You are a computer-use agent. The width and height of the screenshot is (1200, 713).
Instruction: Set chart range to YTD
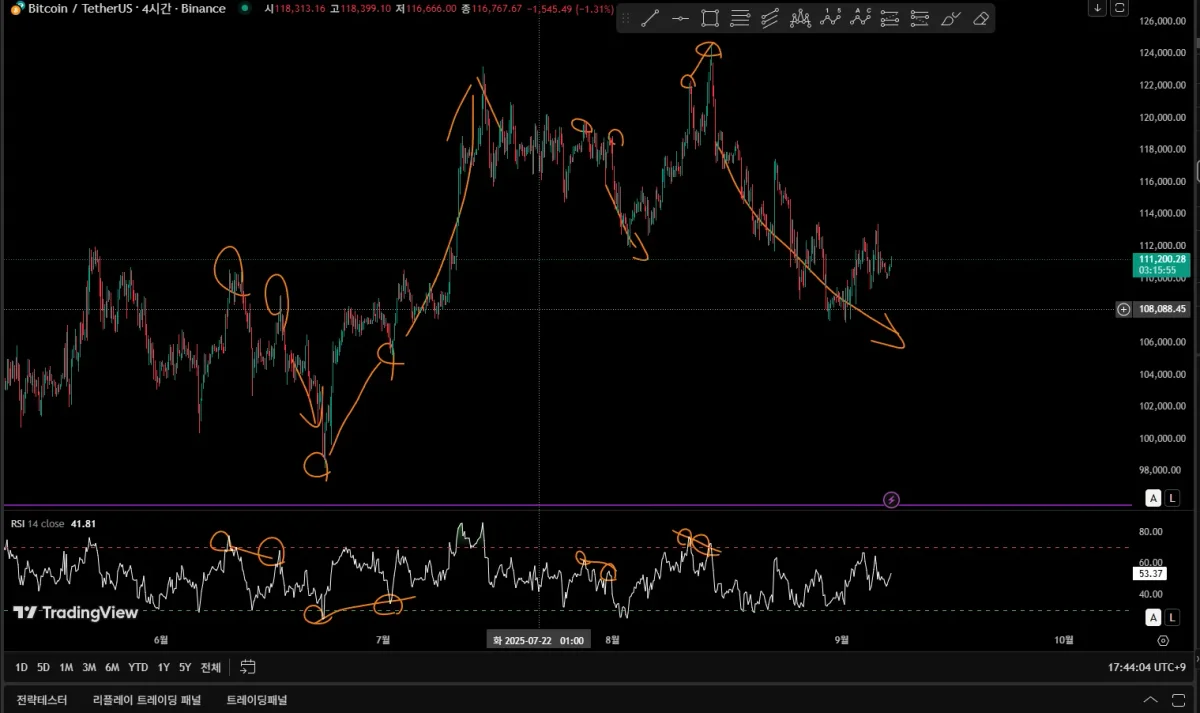[138, 667]
